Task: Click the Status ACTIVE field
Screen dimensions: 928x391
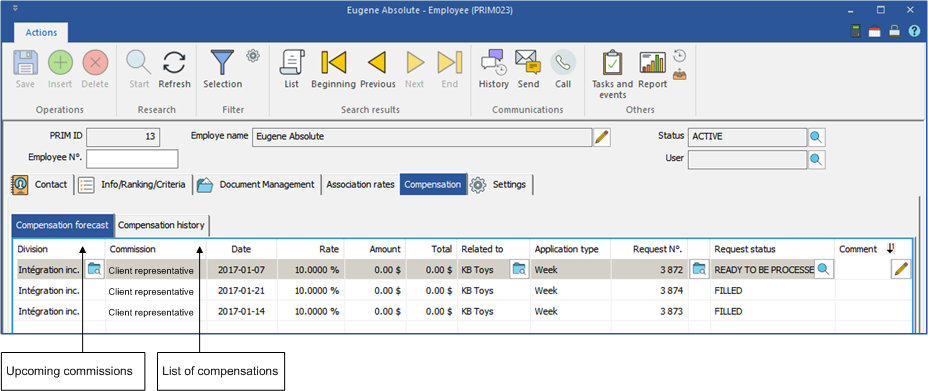Action: (x=747, y=137)
